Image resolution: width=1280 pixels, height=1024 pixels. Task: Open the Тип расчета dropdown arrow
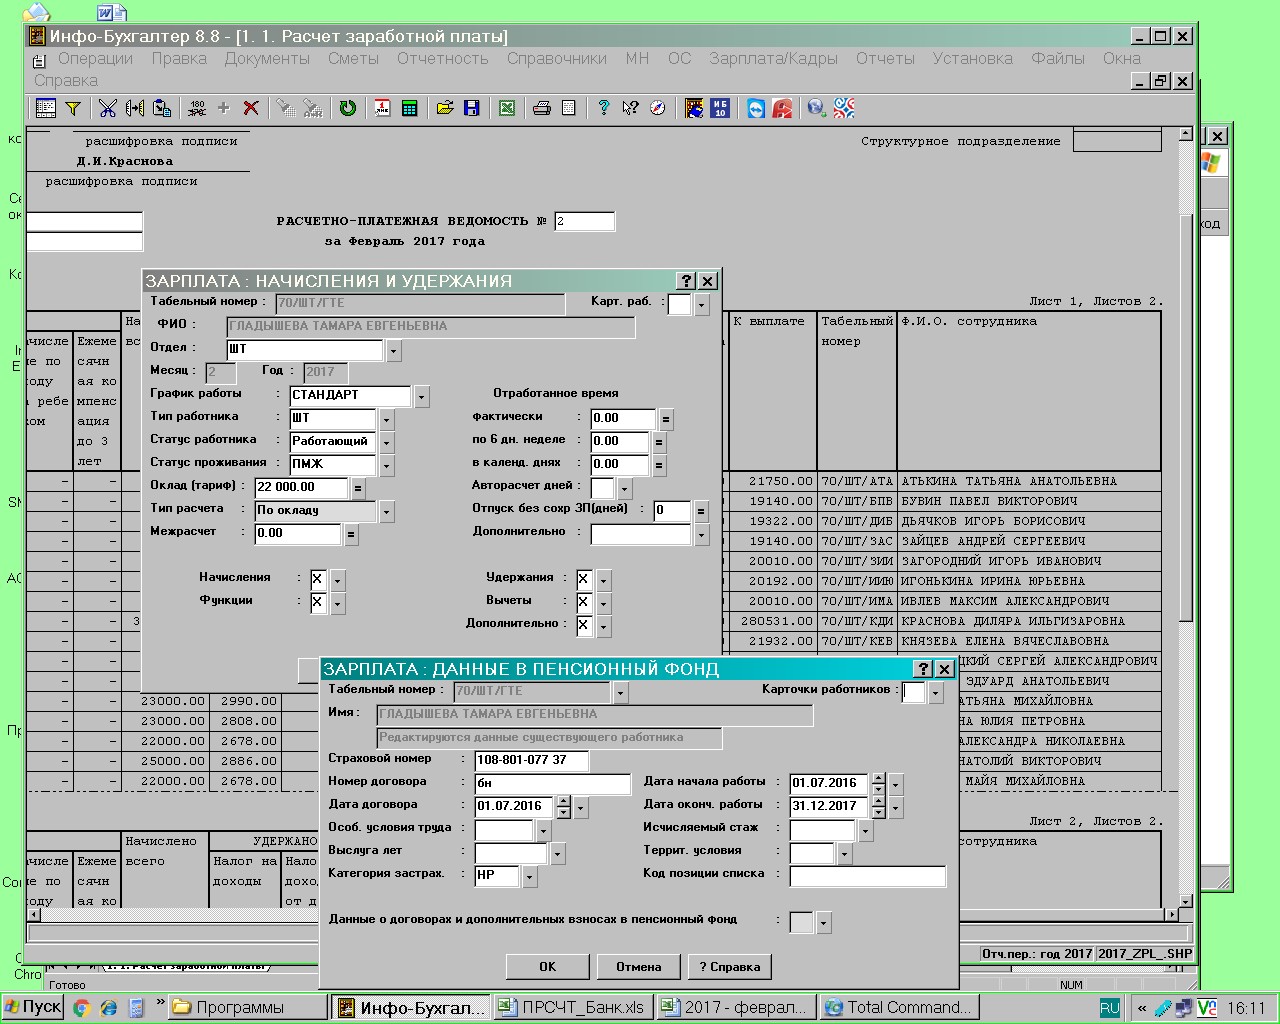pyautogui.click(x=386, y=512)
